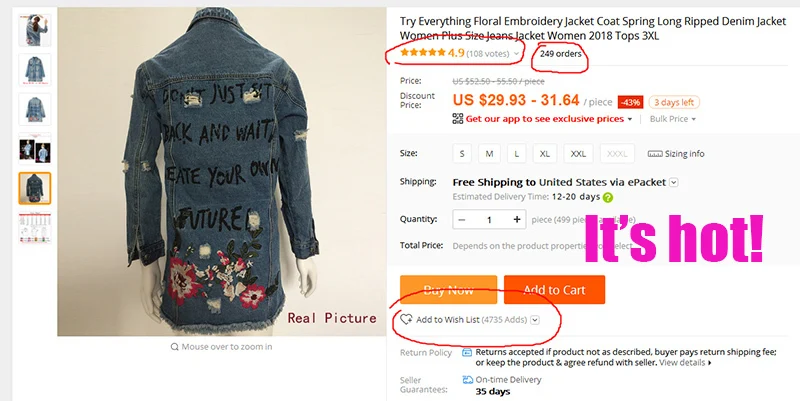Image resolution: width=800 pixels, height=401 pixels.
Task: Select size XL
Action: [545, 154]
